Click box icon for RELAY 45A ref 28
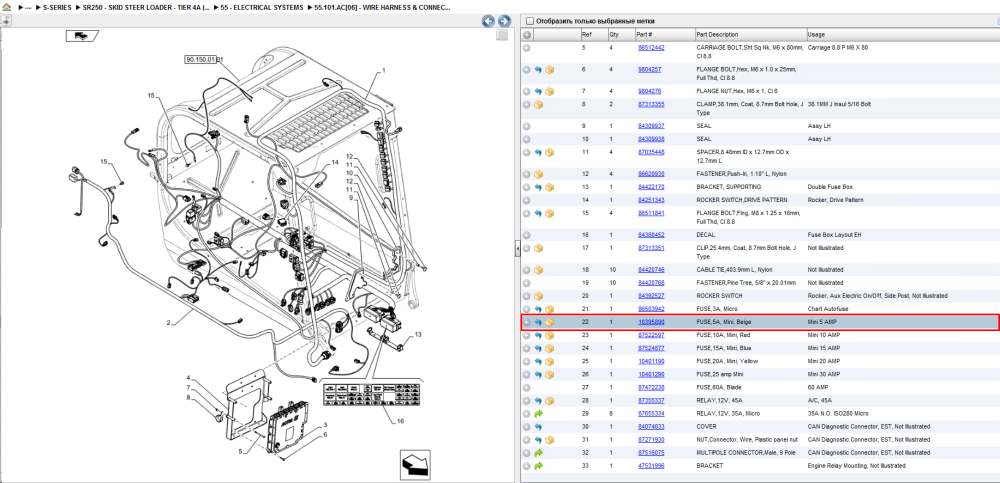 549,401
